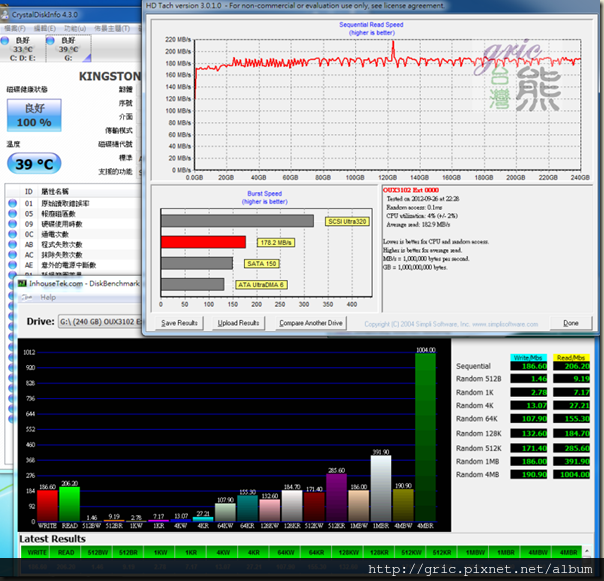Click Sequential write value 186.60

pos(528,366)
